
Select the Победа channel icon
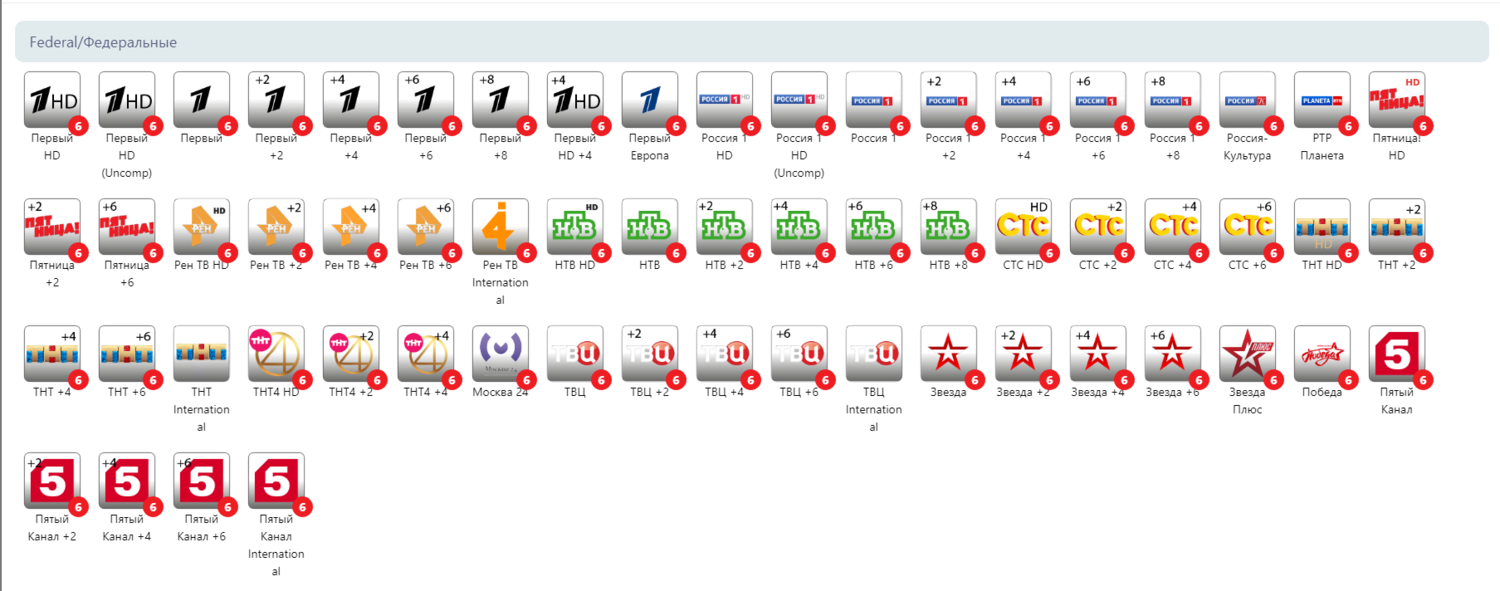(1322, 354)
